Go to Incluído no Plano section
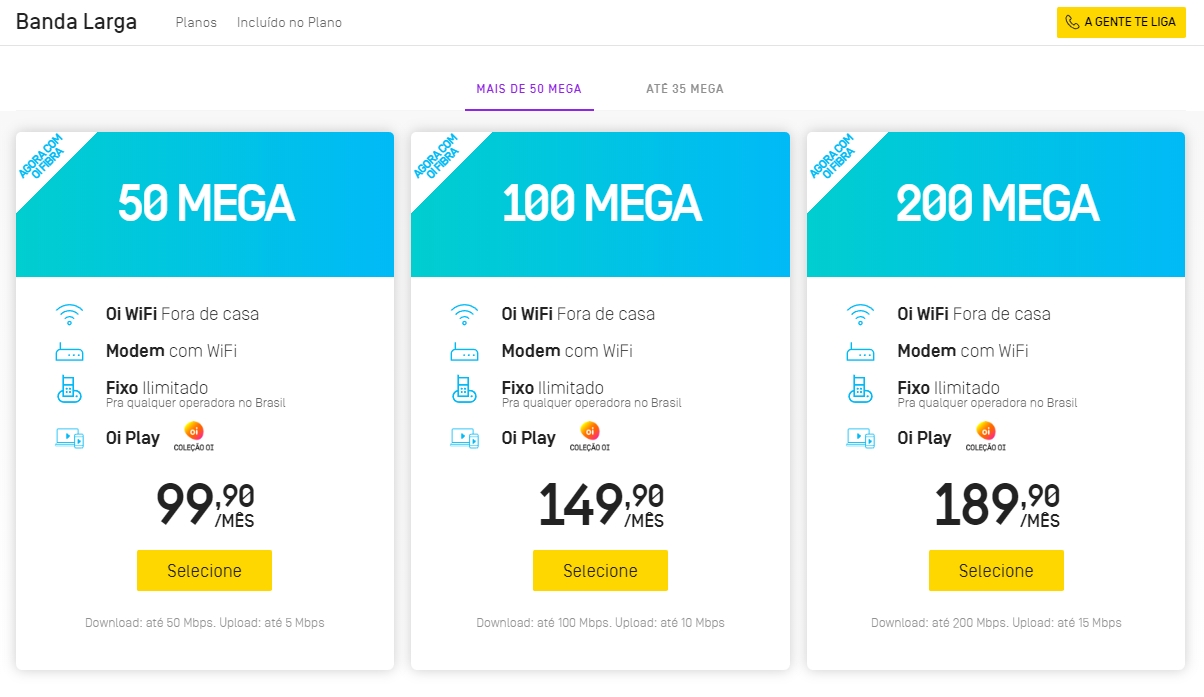Image resolution: width=1204 pixels, height=697 pixels. 289,22
